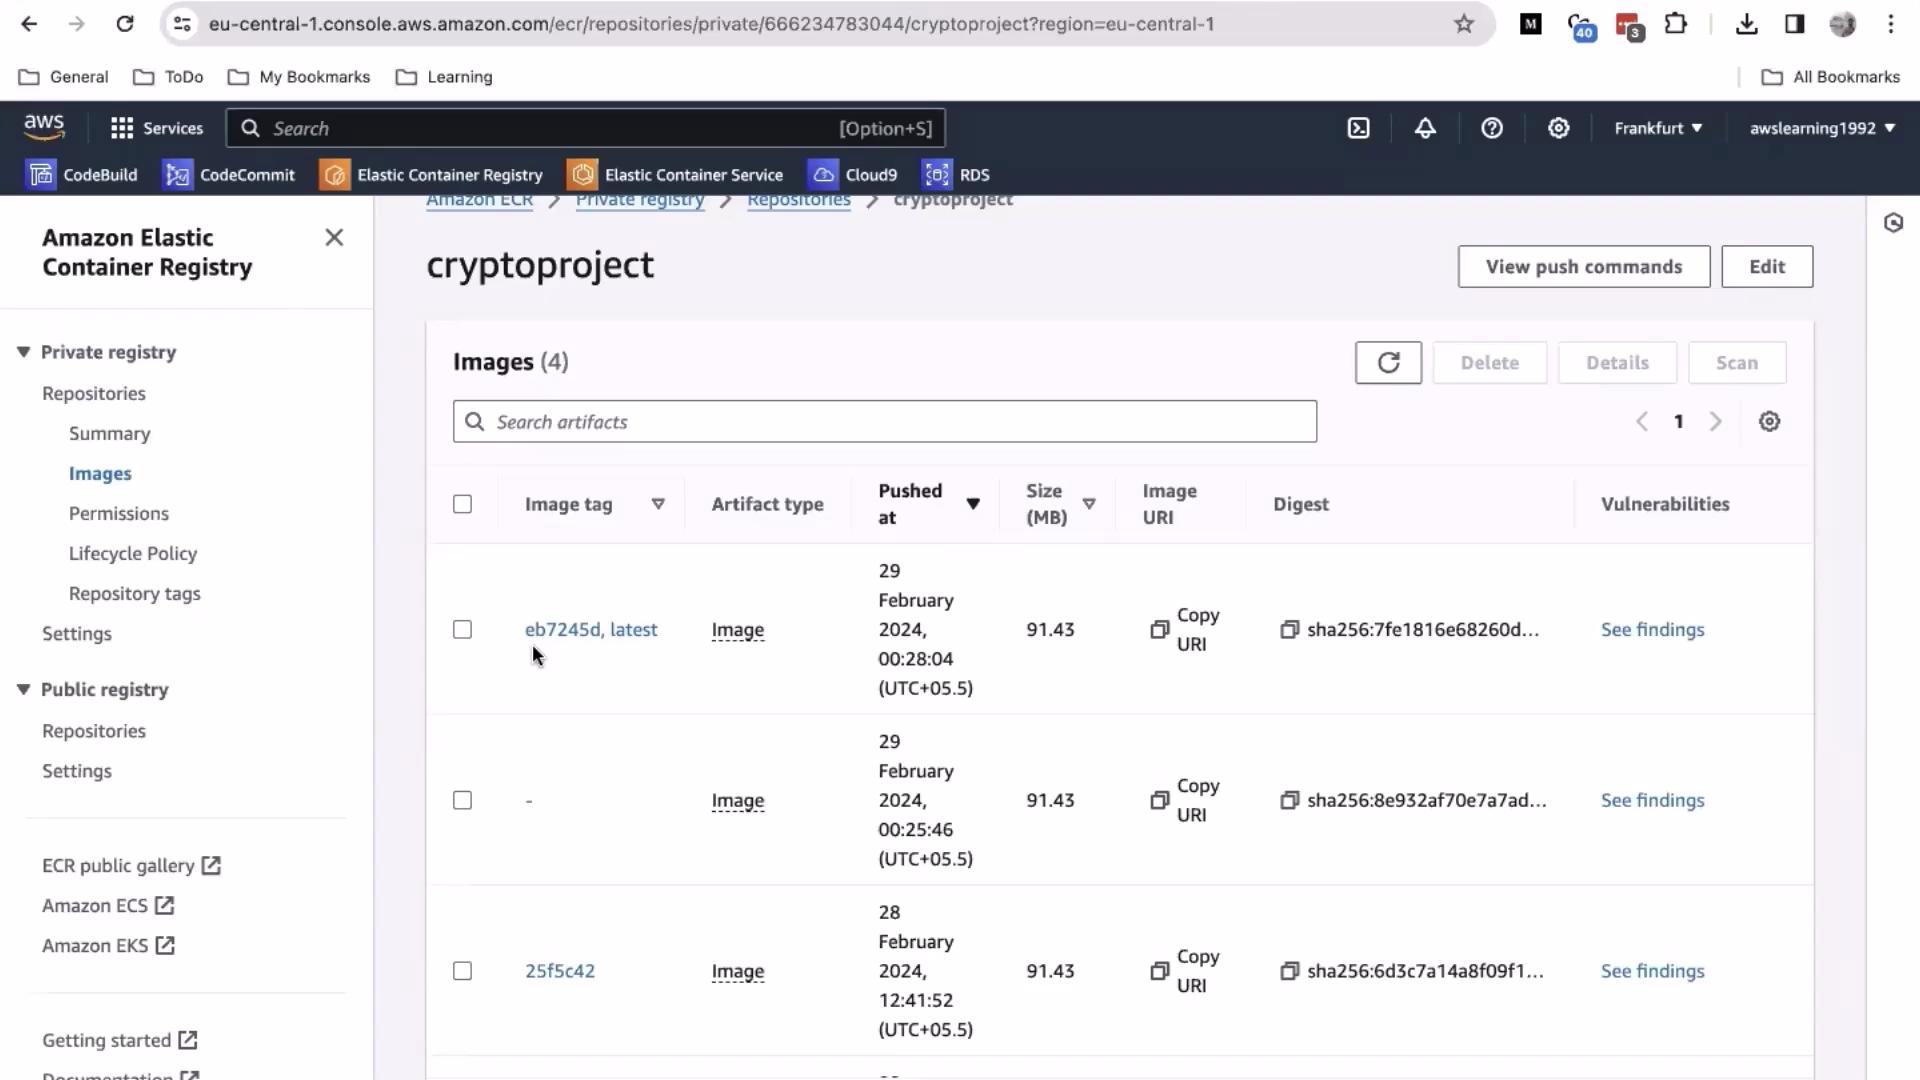Open Cloud9 shortcut in favorites bar
The width and height of the screenshot is (1920, 1080).
[853, 175]
